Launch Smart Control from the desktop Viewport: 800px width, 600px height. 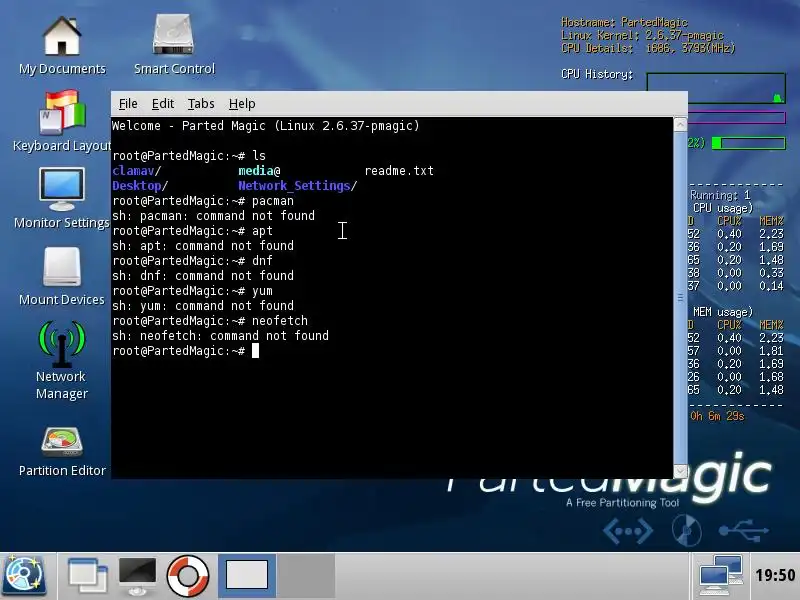coord(174,46)
